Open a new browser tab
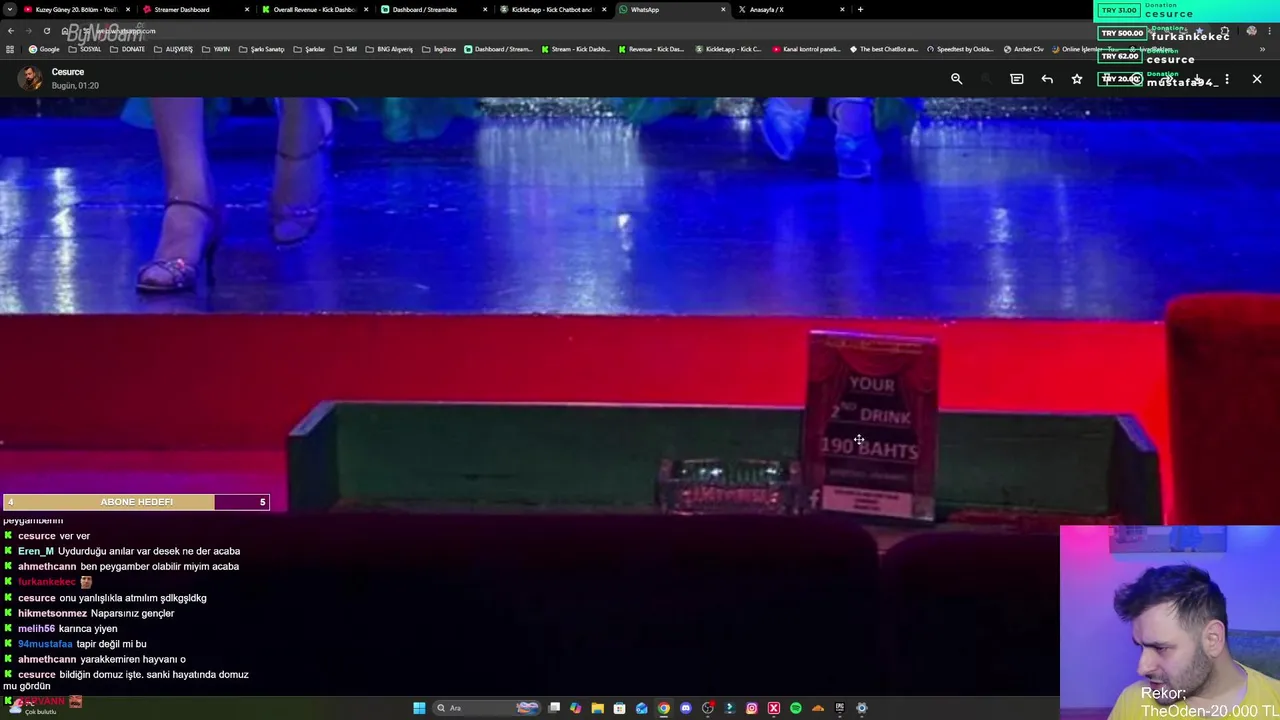The width and height of the screenshot is (1280, 720). (x=860, y=9)
